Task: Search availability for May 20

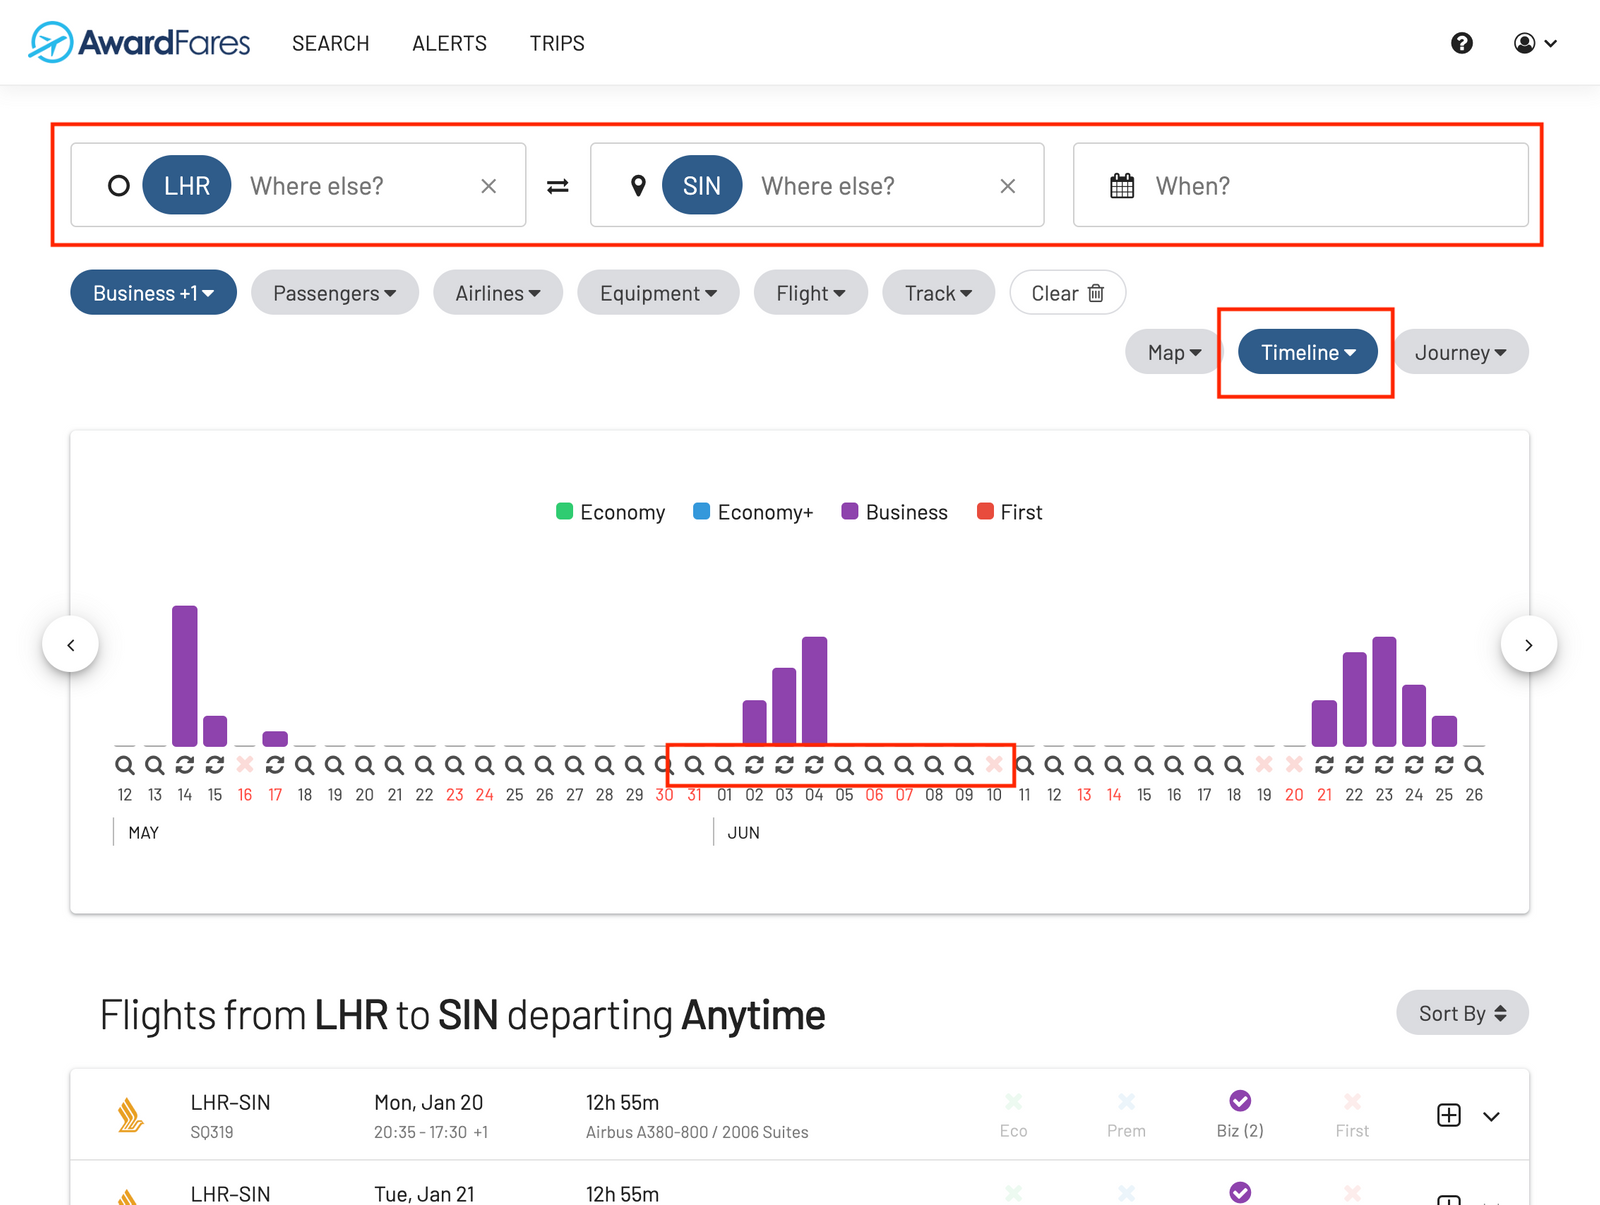Action: pyautogui.click(x=365, y=765)
